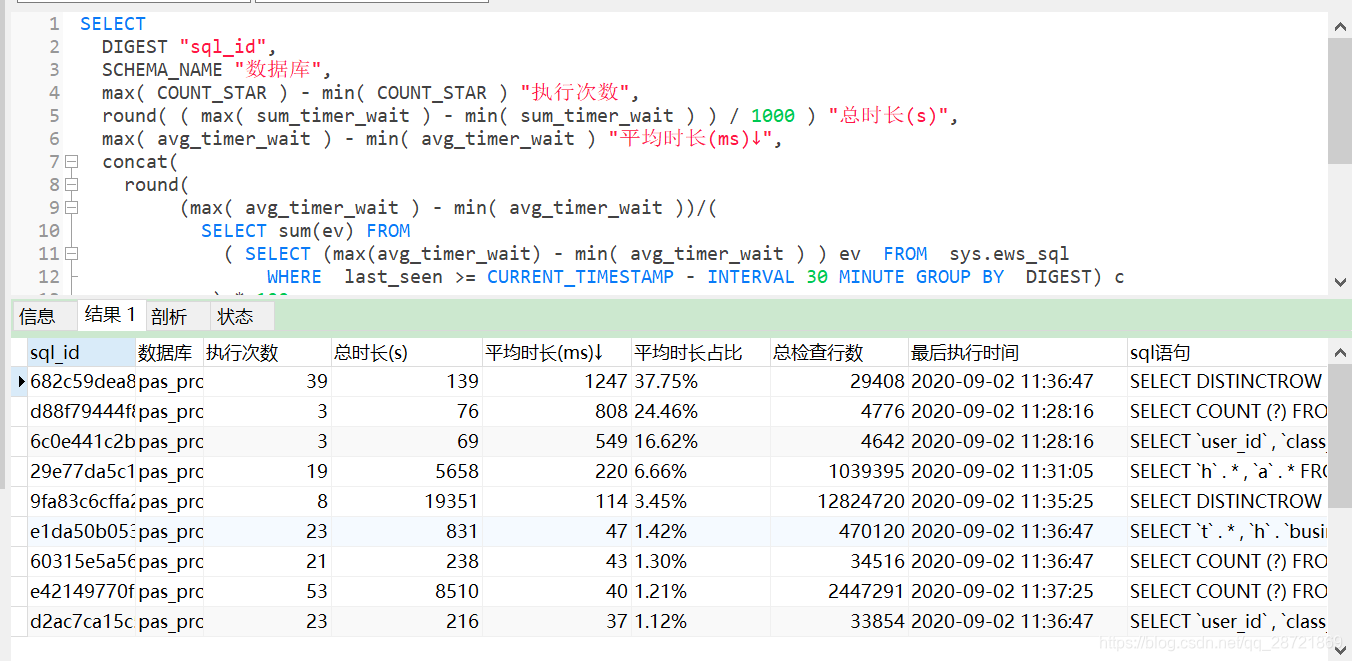Select cell 60315e5a56 in sql_id column

pyautogui.click(x=83, y=561)
